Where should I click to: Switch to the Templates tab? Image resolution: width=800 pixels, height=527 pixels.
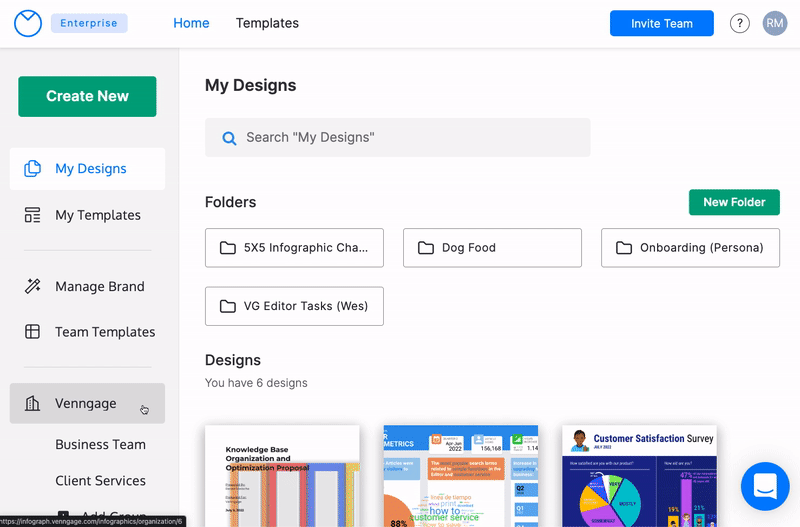pos(267,23)
